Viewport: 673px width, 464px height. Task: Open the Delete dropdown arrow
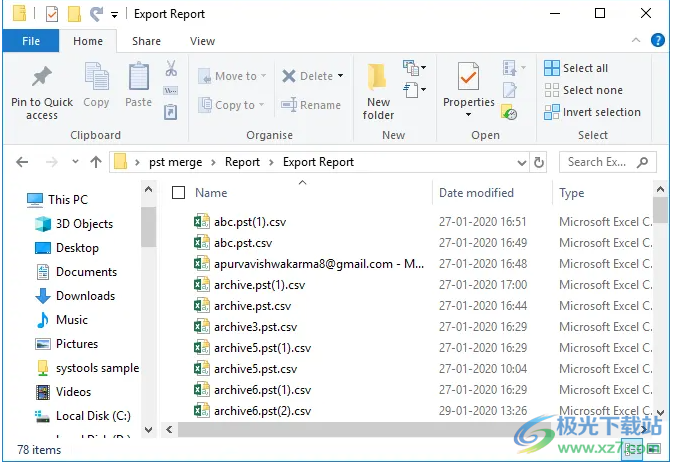[340, 76]
